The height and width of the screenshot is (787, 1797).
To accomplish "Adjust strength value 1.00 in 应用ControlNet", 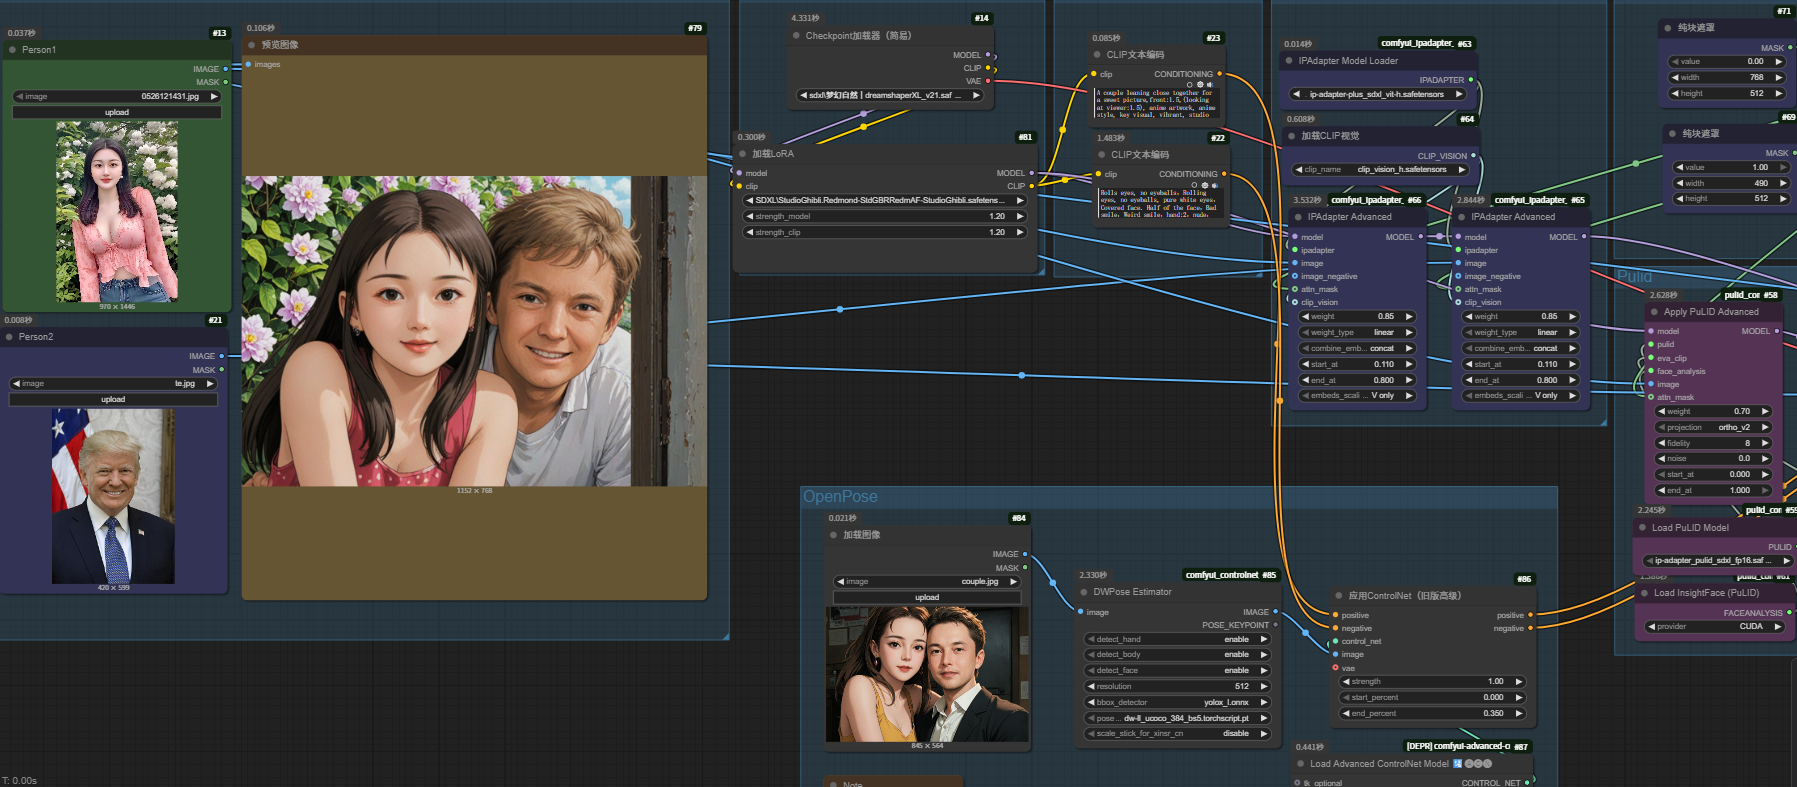I will tap(1432, 682).
